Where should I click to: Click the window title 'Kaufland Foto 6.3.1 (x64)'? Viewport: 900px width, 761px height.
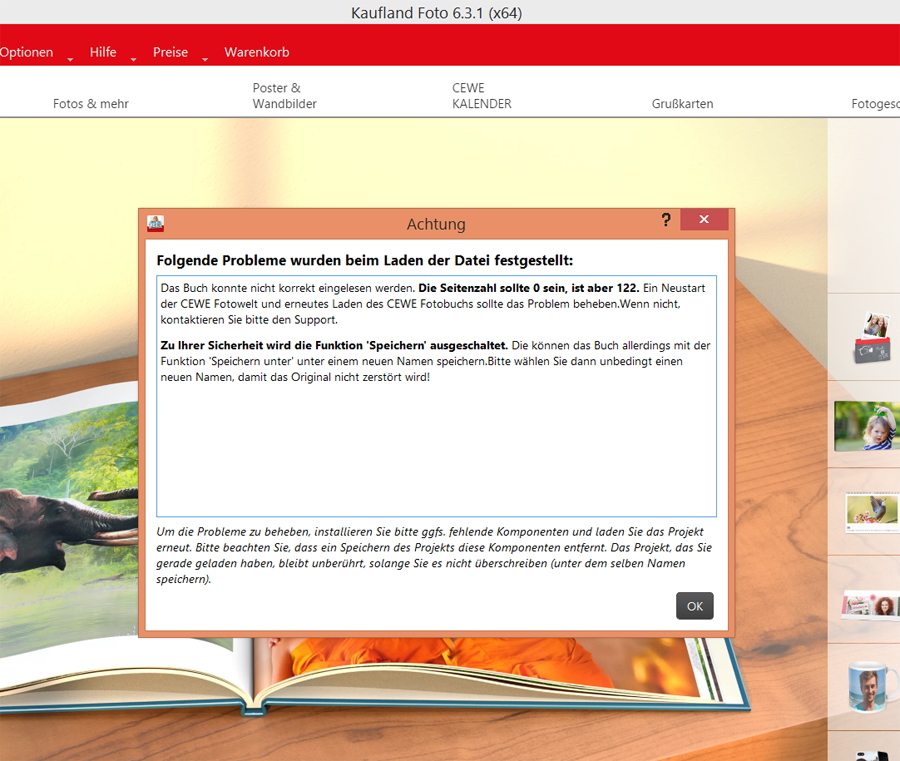436,13
